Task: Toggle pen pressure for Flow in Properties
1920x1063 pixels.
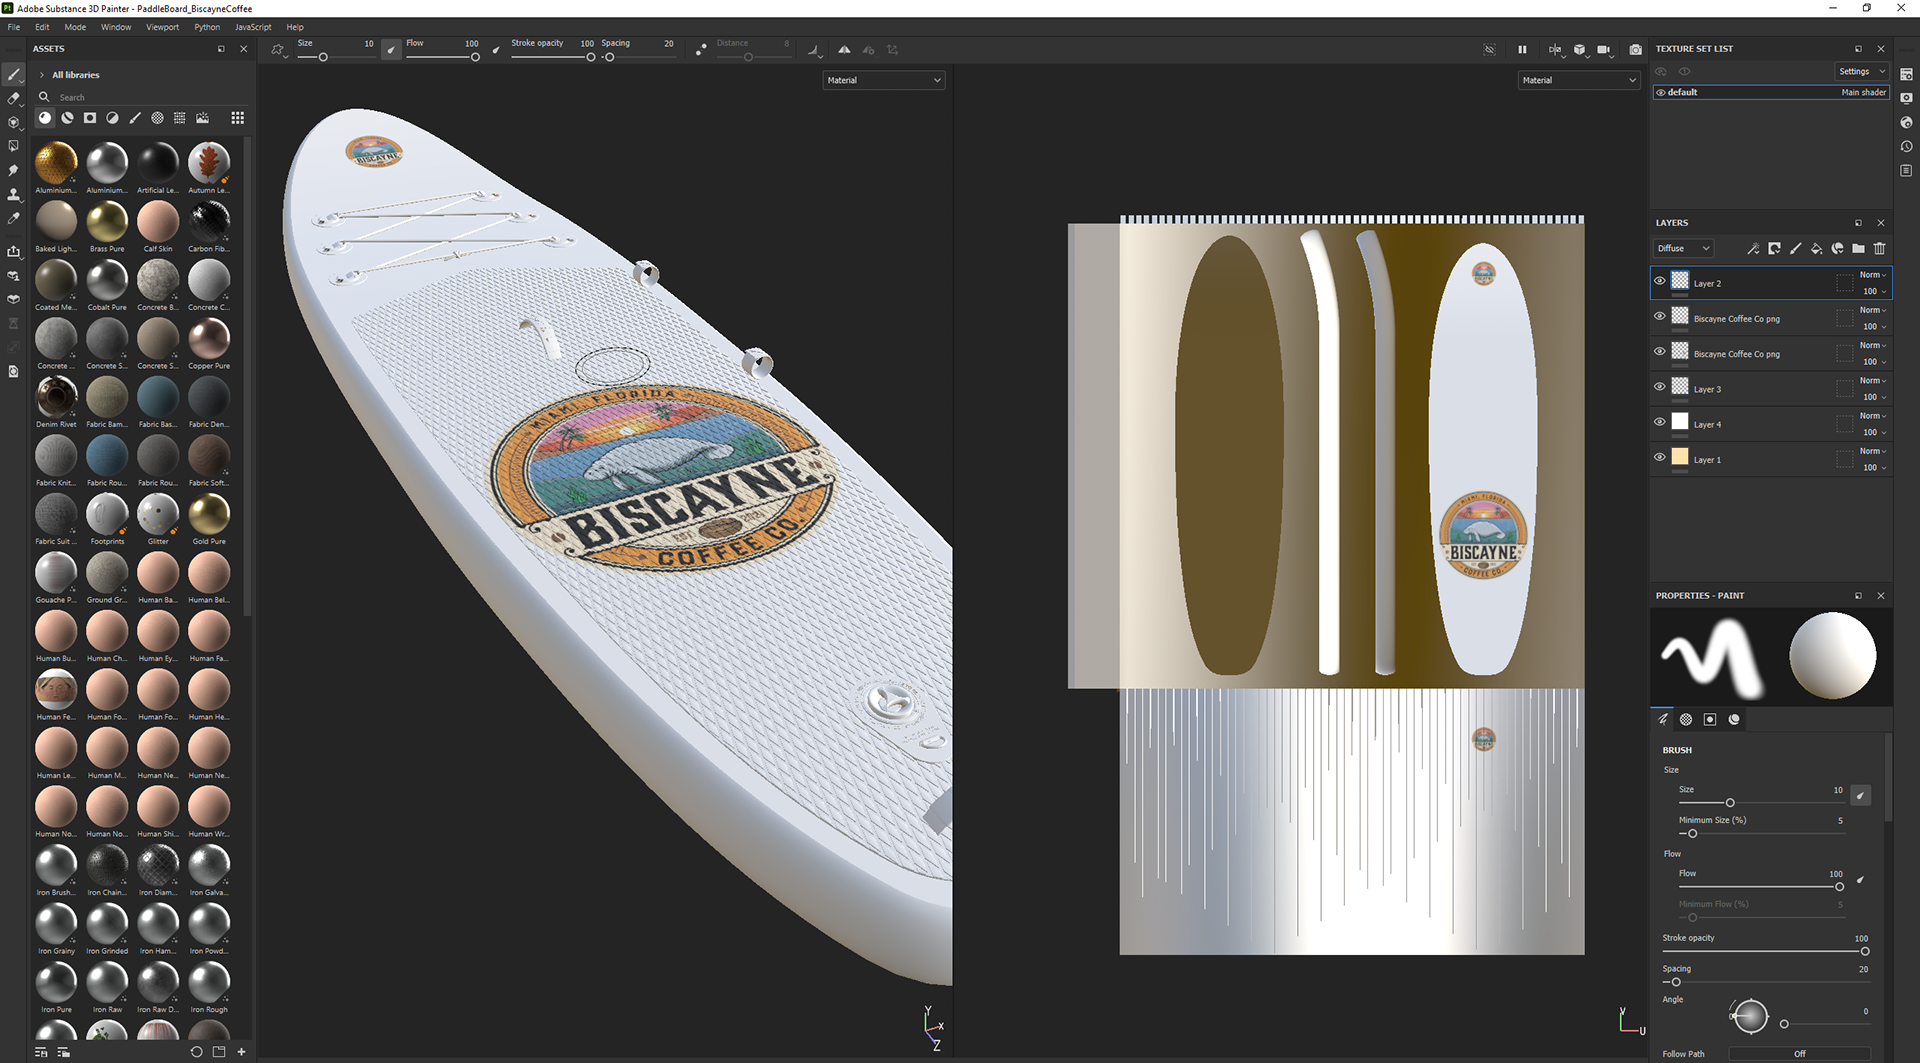Action: 1860,880
